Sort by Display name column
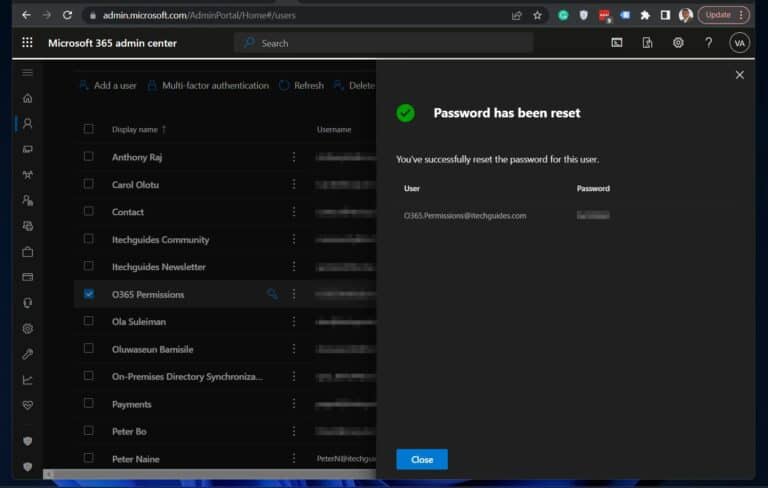 [139, 129]
